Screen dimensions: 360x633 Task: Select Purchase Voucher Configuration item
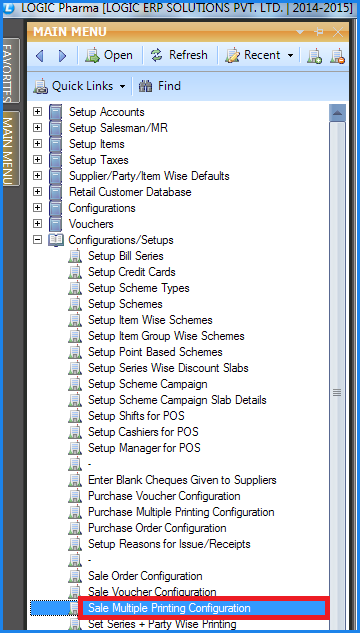[x=164, y=496]
